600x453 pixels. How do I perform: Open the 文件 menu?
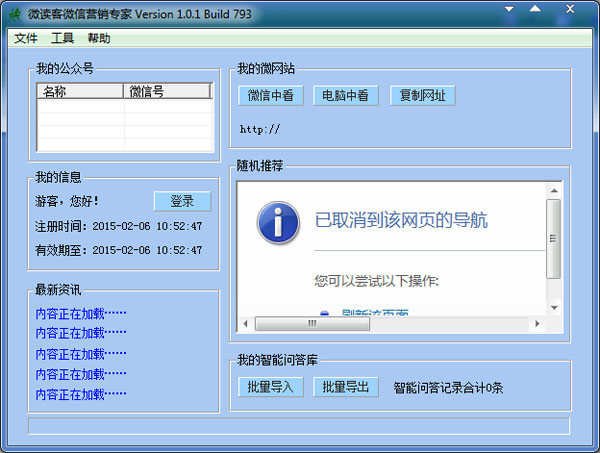pyautogui.click(x=26, y=38)
